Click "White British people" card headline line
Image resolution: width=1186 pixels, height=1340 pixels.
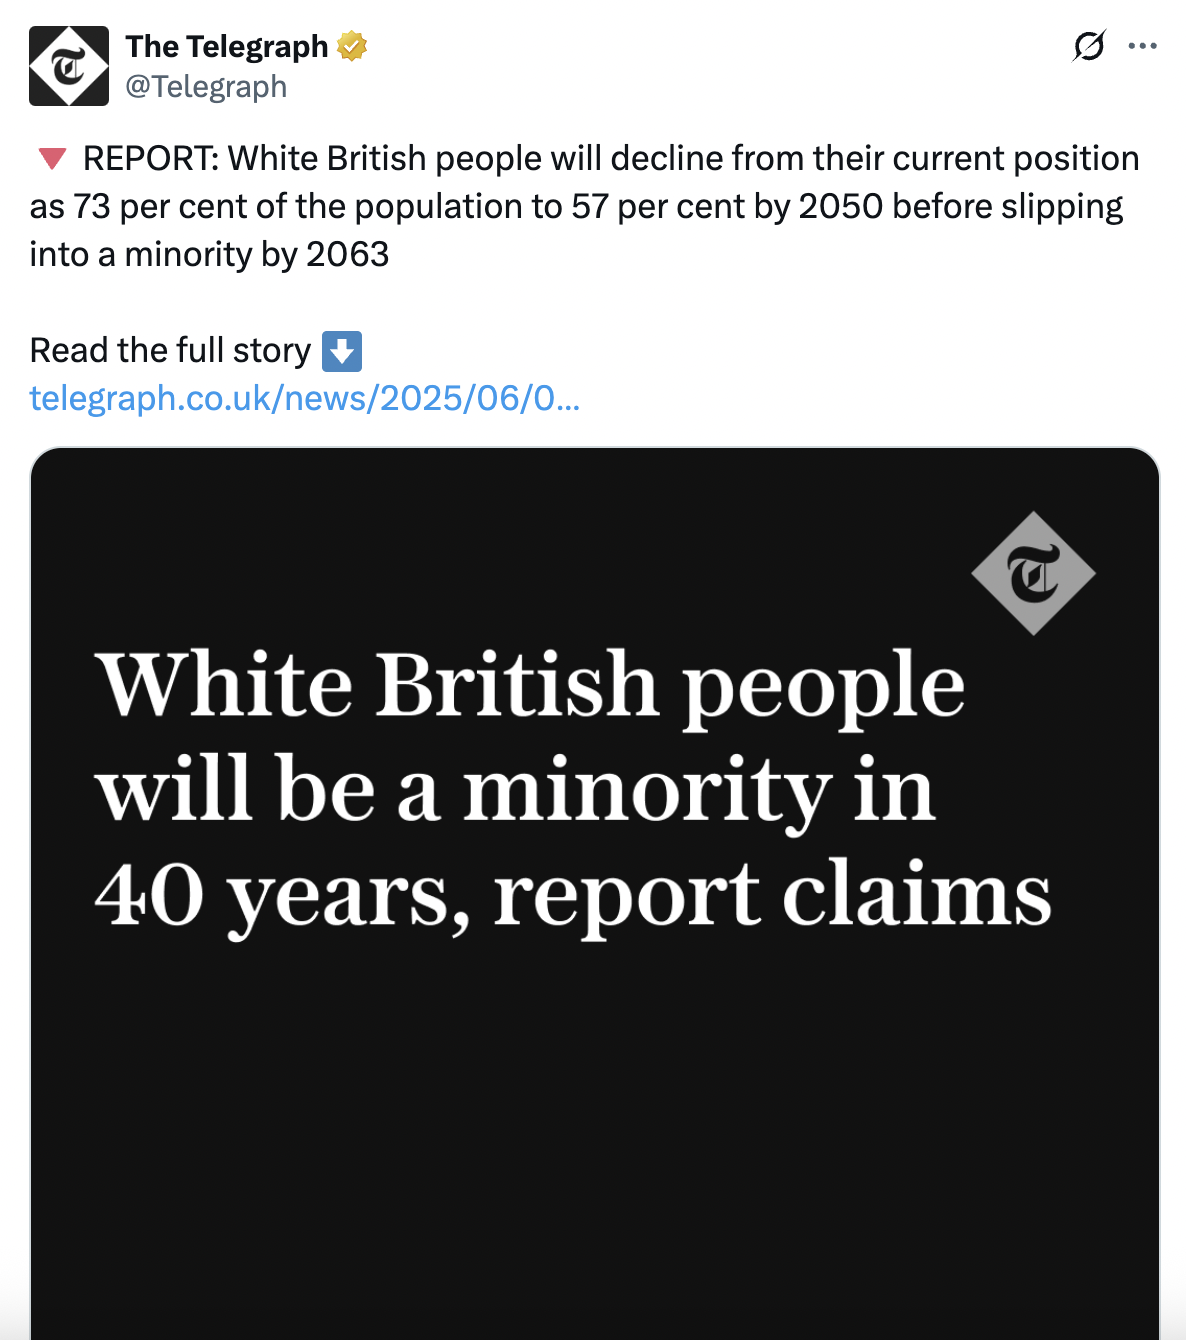(x=530, y=685)
